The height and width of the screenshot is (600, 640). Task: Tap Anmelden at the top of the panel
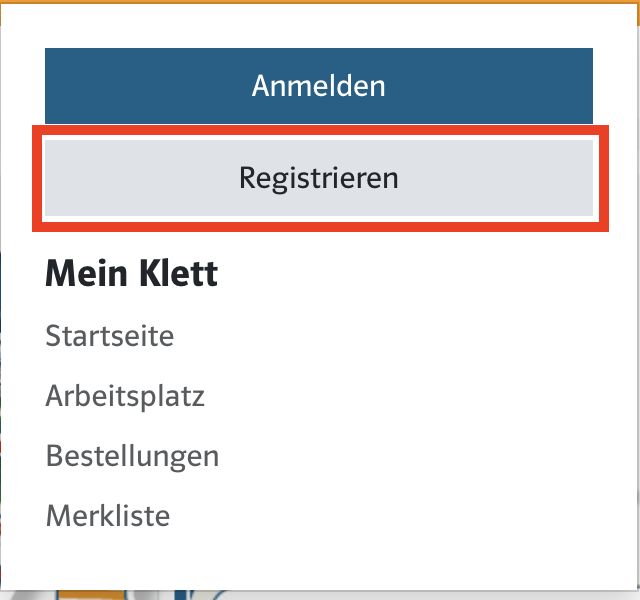pos(318,86)
